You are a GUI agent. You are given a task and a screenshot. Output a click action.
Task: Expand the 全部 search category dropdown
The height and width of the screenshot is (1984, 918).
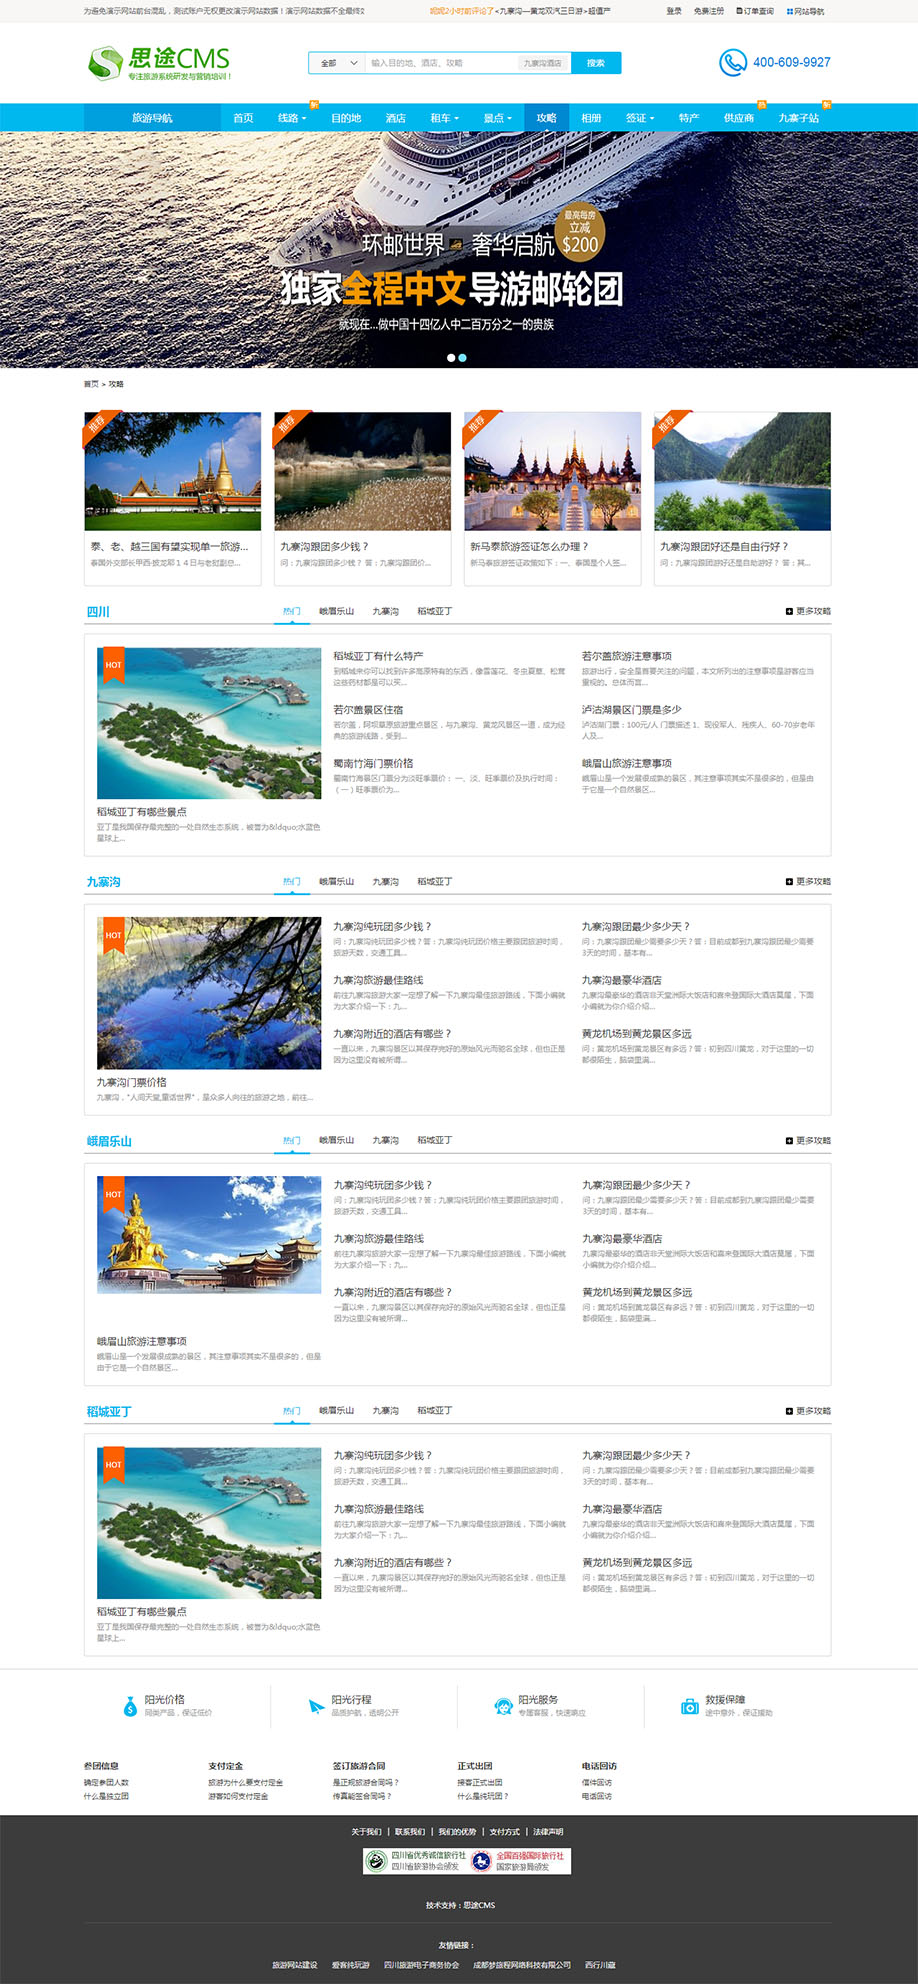(x=338, y=63)
